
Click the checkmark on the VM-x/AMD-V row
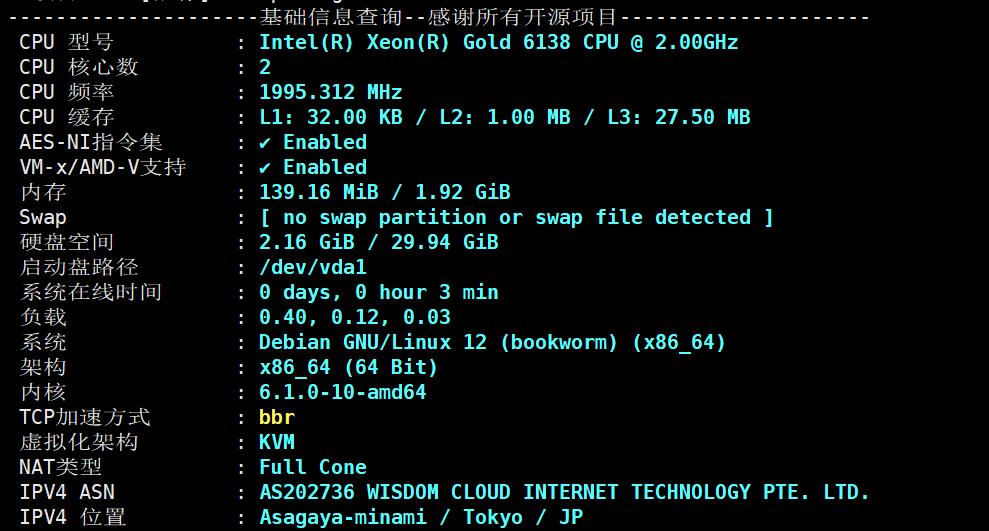click(265, 167)
